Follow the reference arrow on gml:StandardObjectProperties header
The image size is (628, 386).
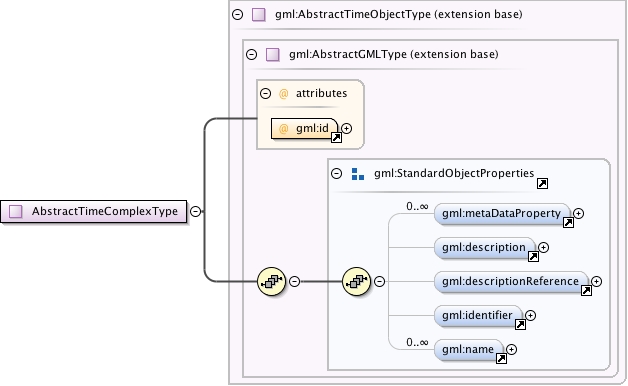[x=542, y=183]
